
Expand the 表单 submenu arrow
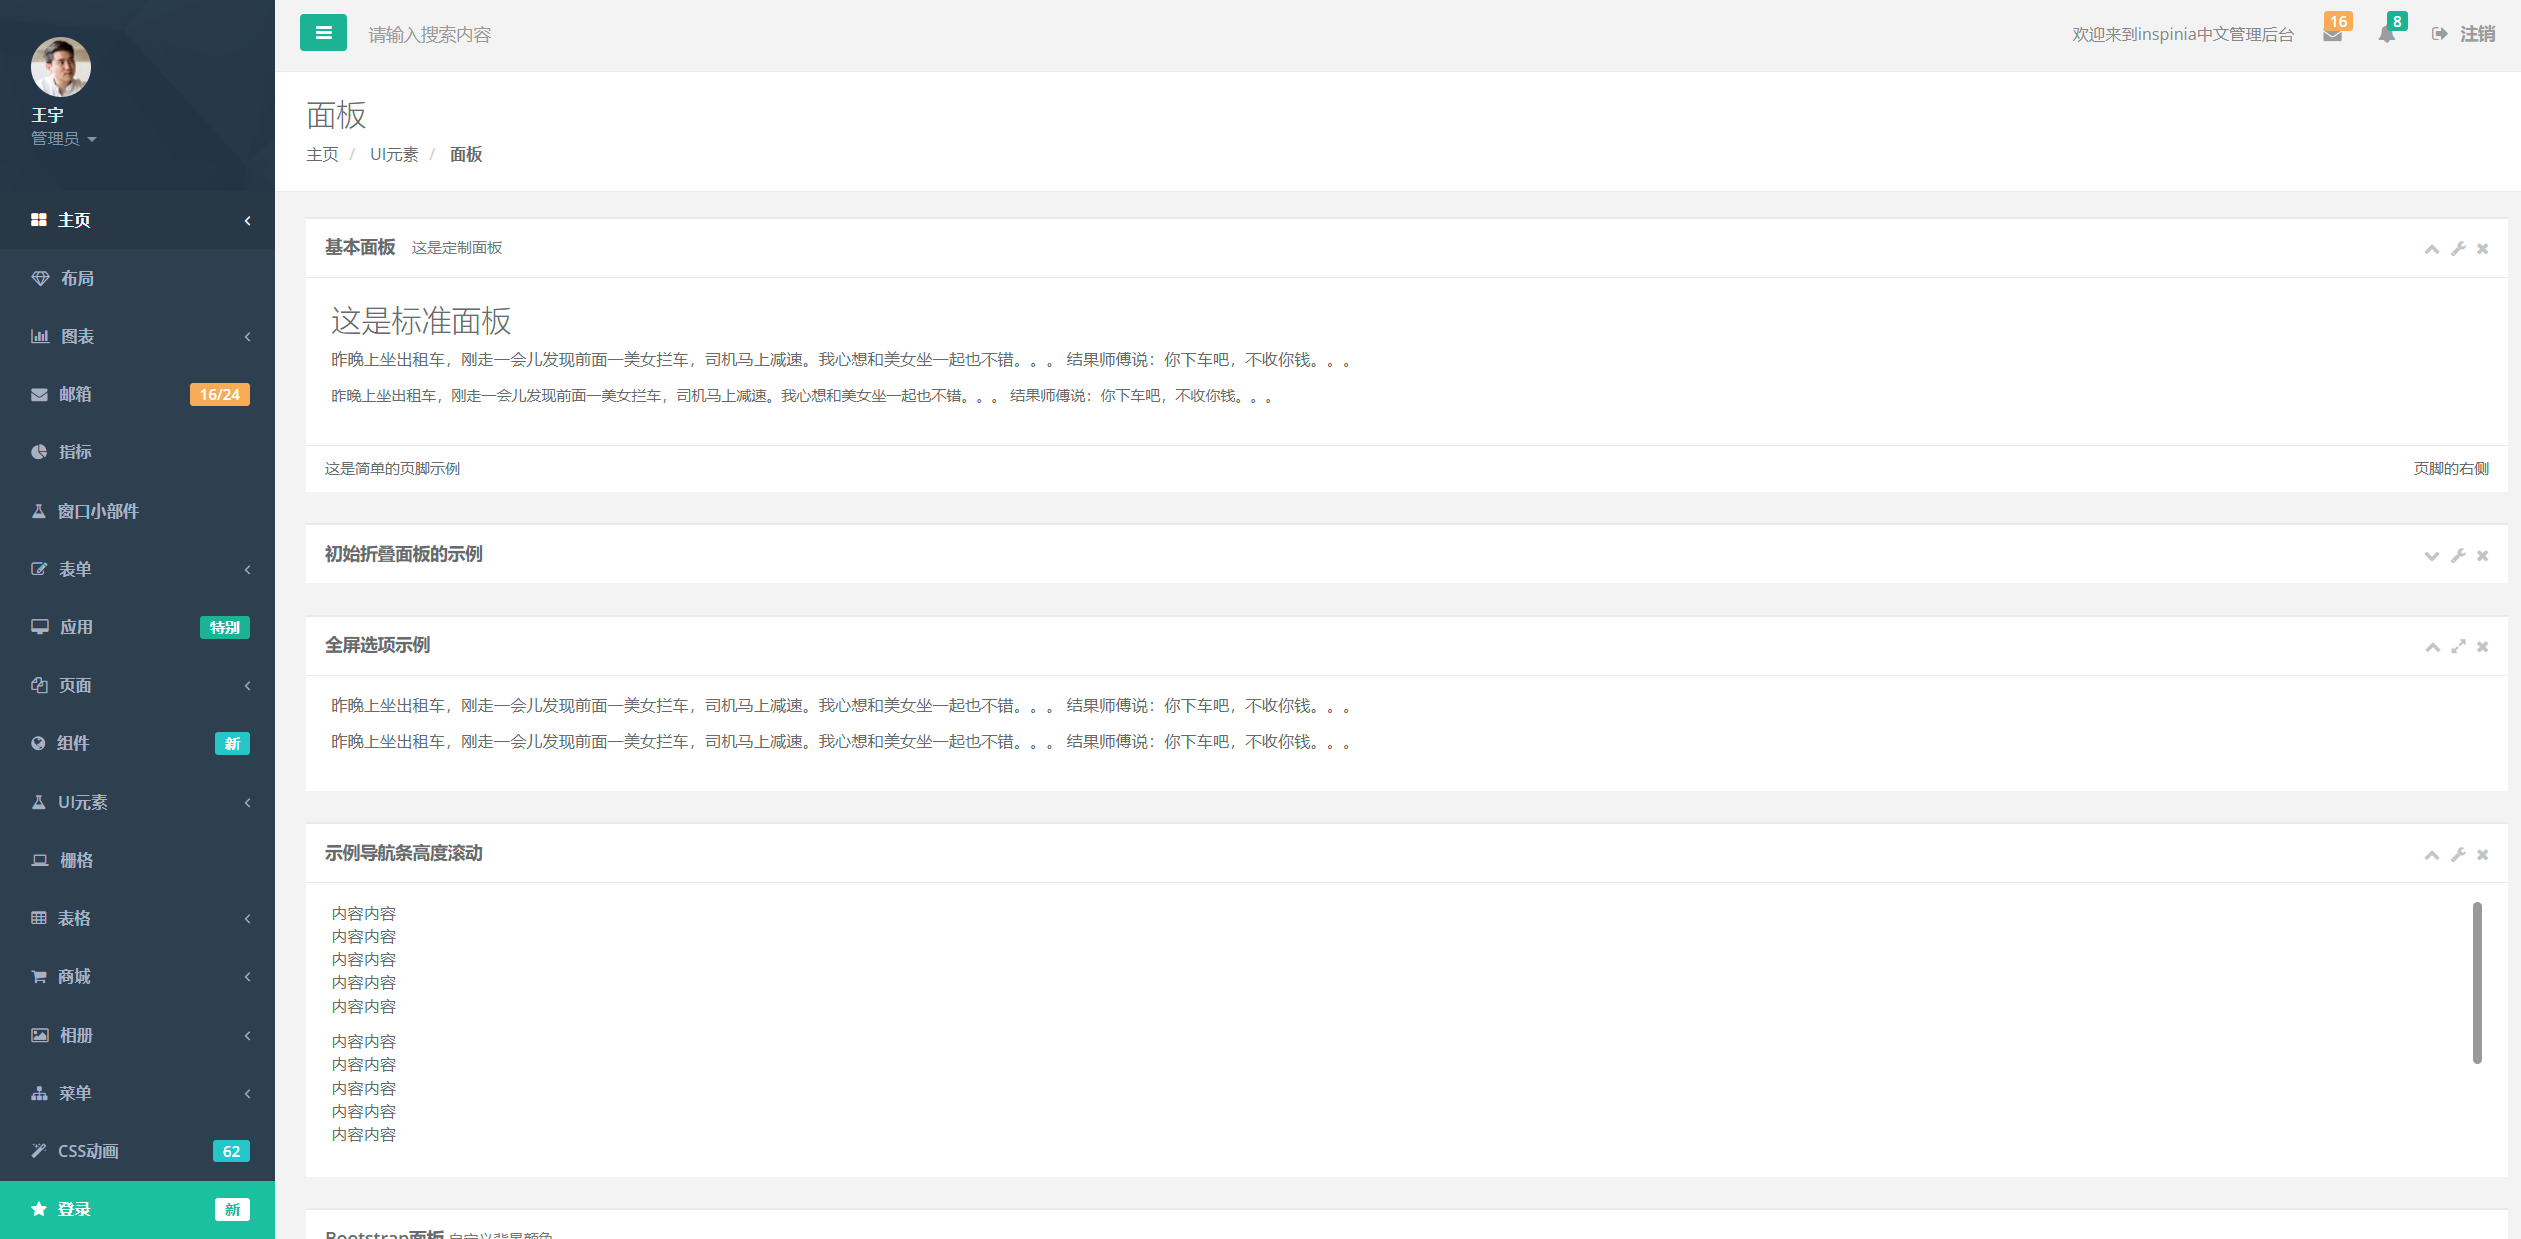pyautogui.click(x=247, y=569)
